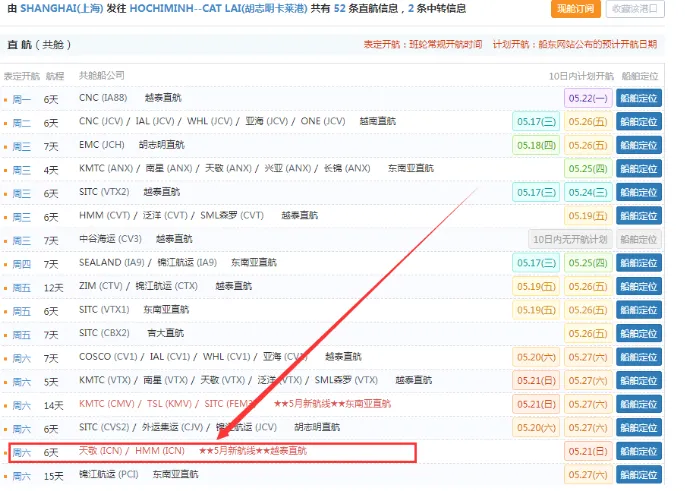Click the 锦江航运 (PCI) carrier name
Viewport: 685px width, 491px height.
click(109, 475)
